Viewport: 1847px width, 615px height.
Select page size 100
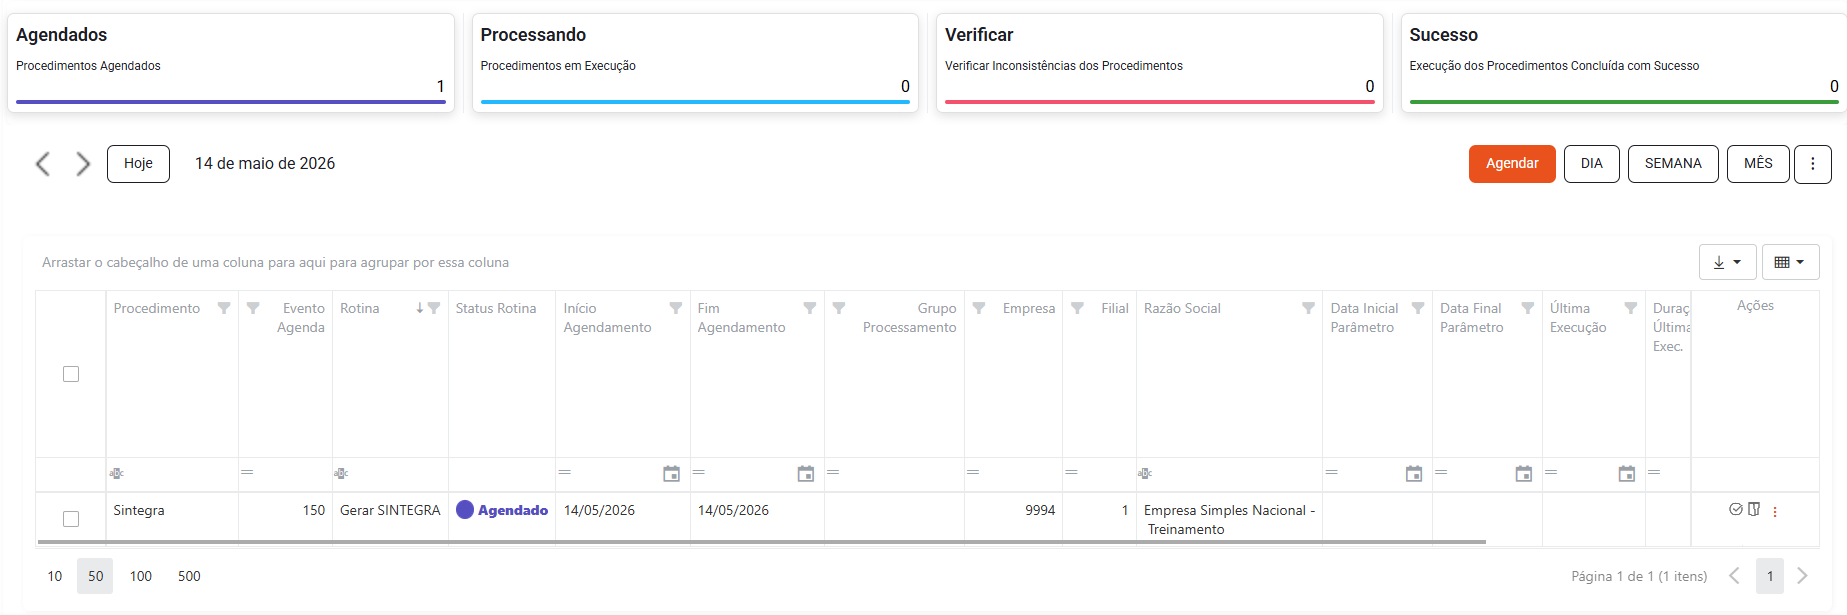141,576
